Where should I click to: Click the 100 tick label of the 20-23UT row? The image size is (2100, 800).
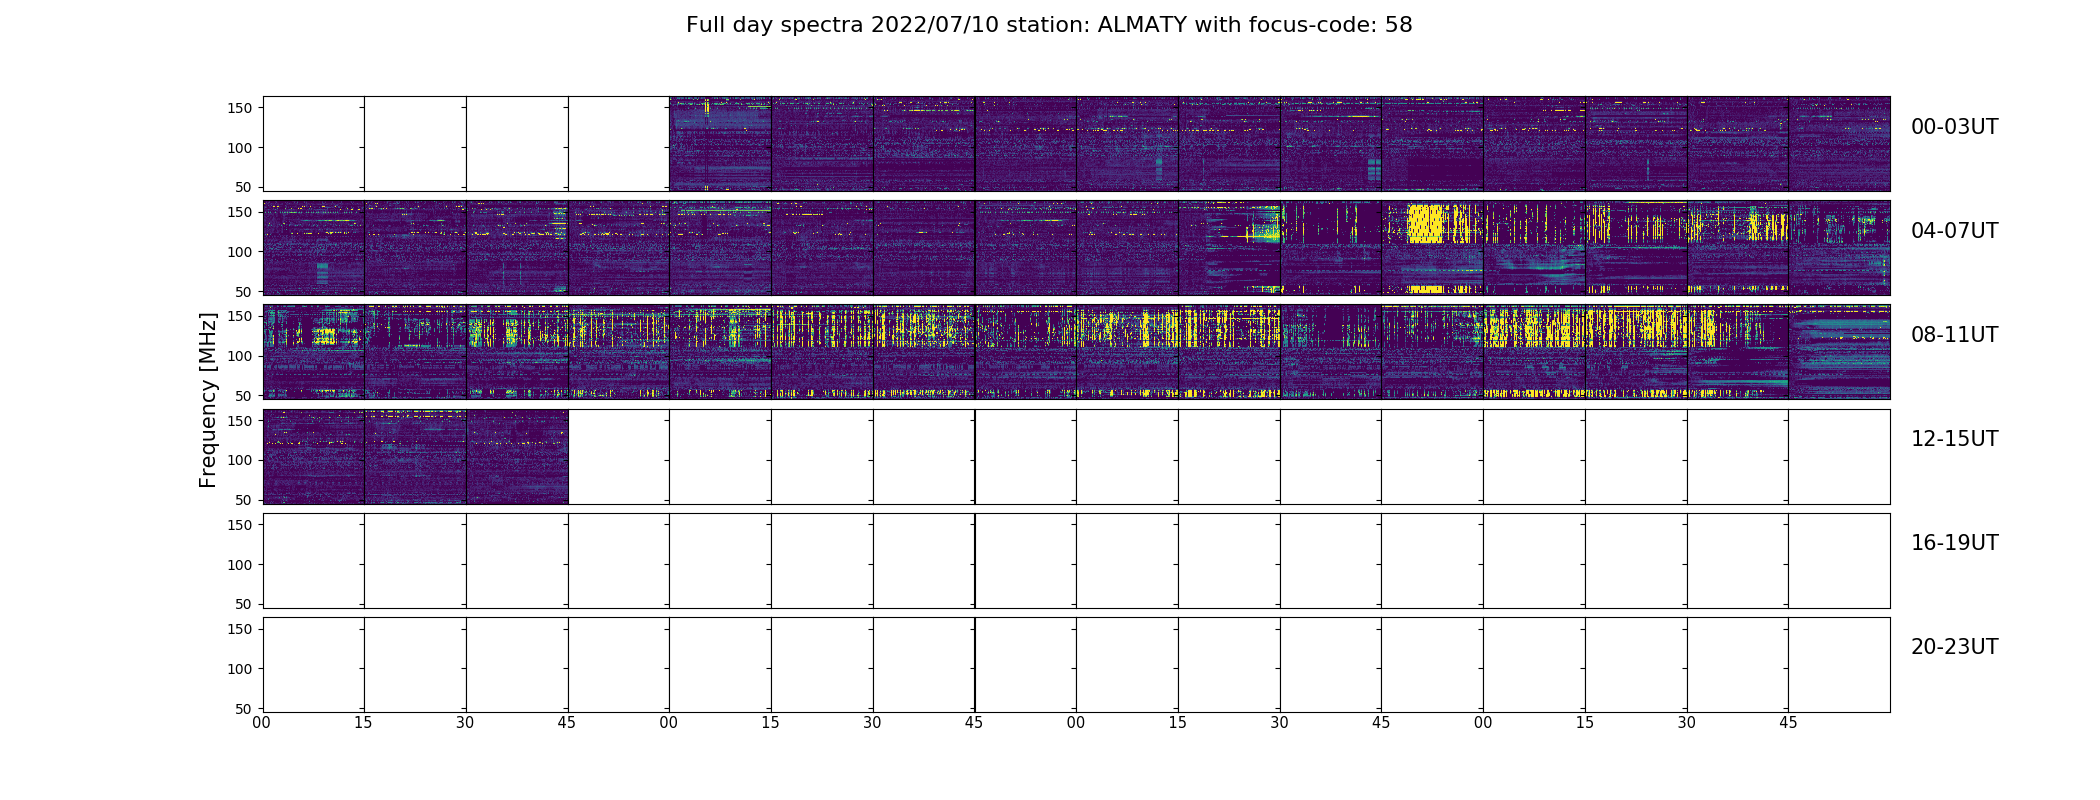pos(241,669)
